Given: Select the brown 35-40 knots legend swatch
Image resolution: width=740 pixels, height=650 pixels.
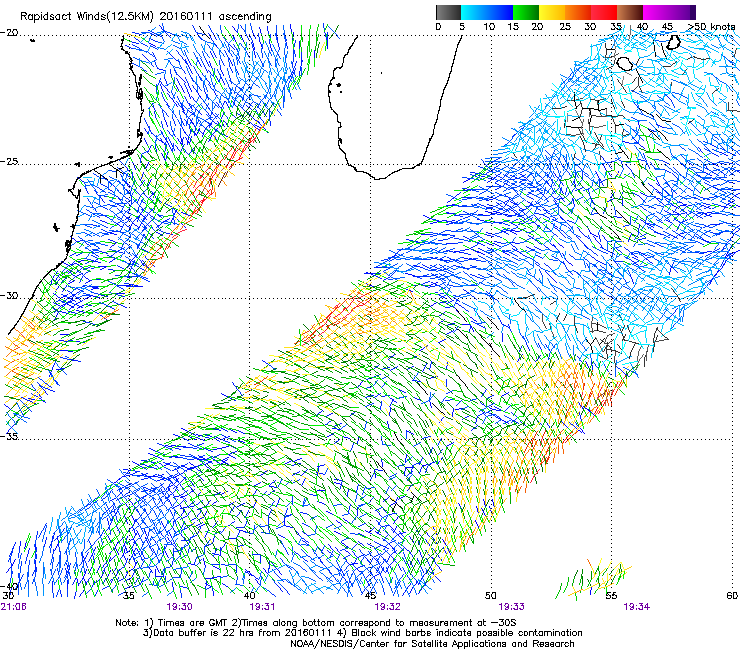Looking at the screenshot, I should 630,12.
